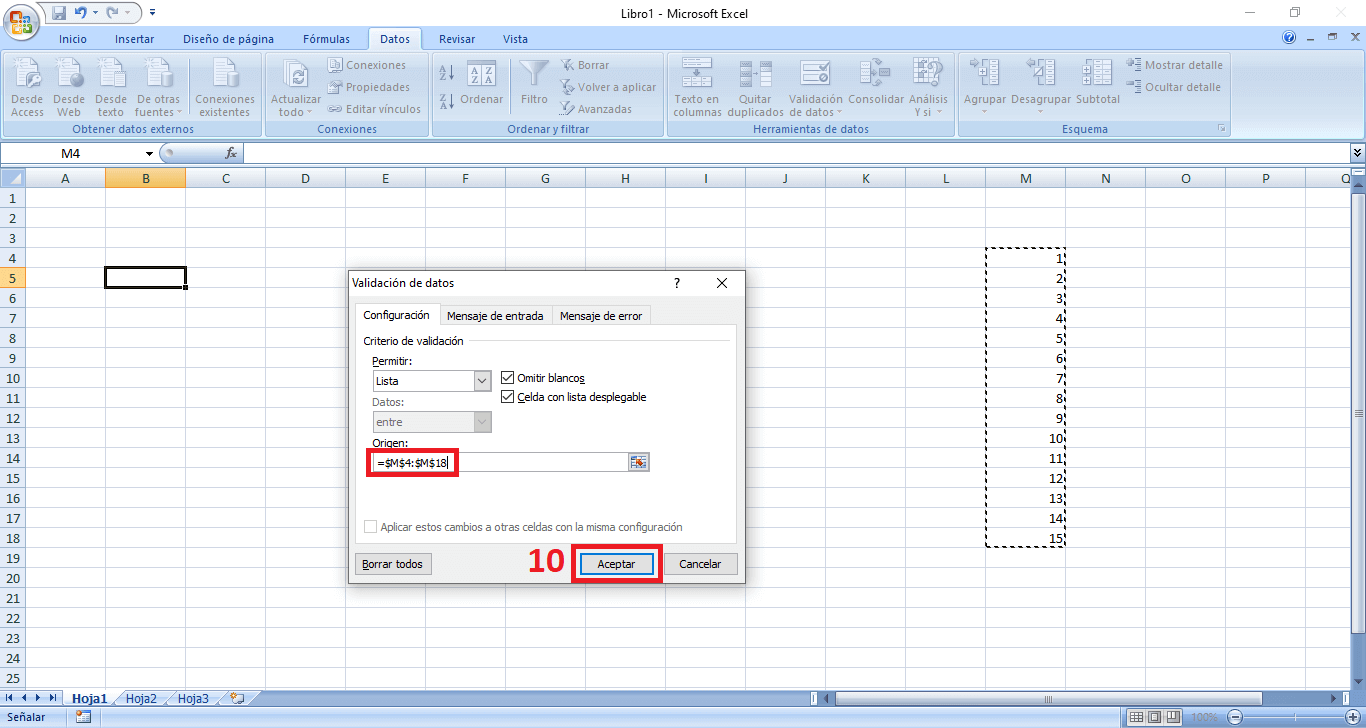Click Mostrar detalle

1175,65
